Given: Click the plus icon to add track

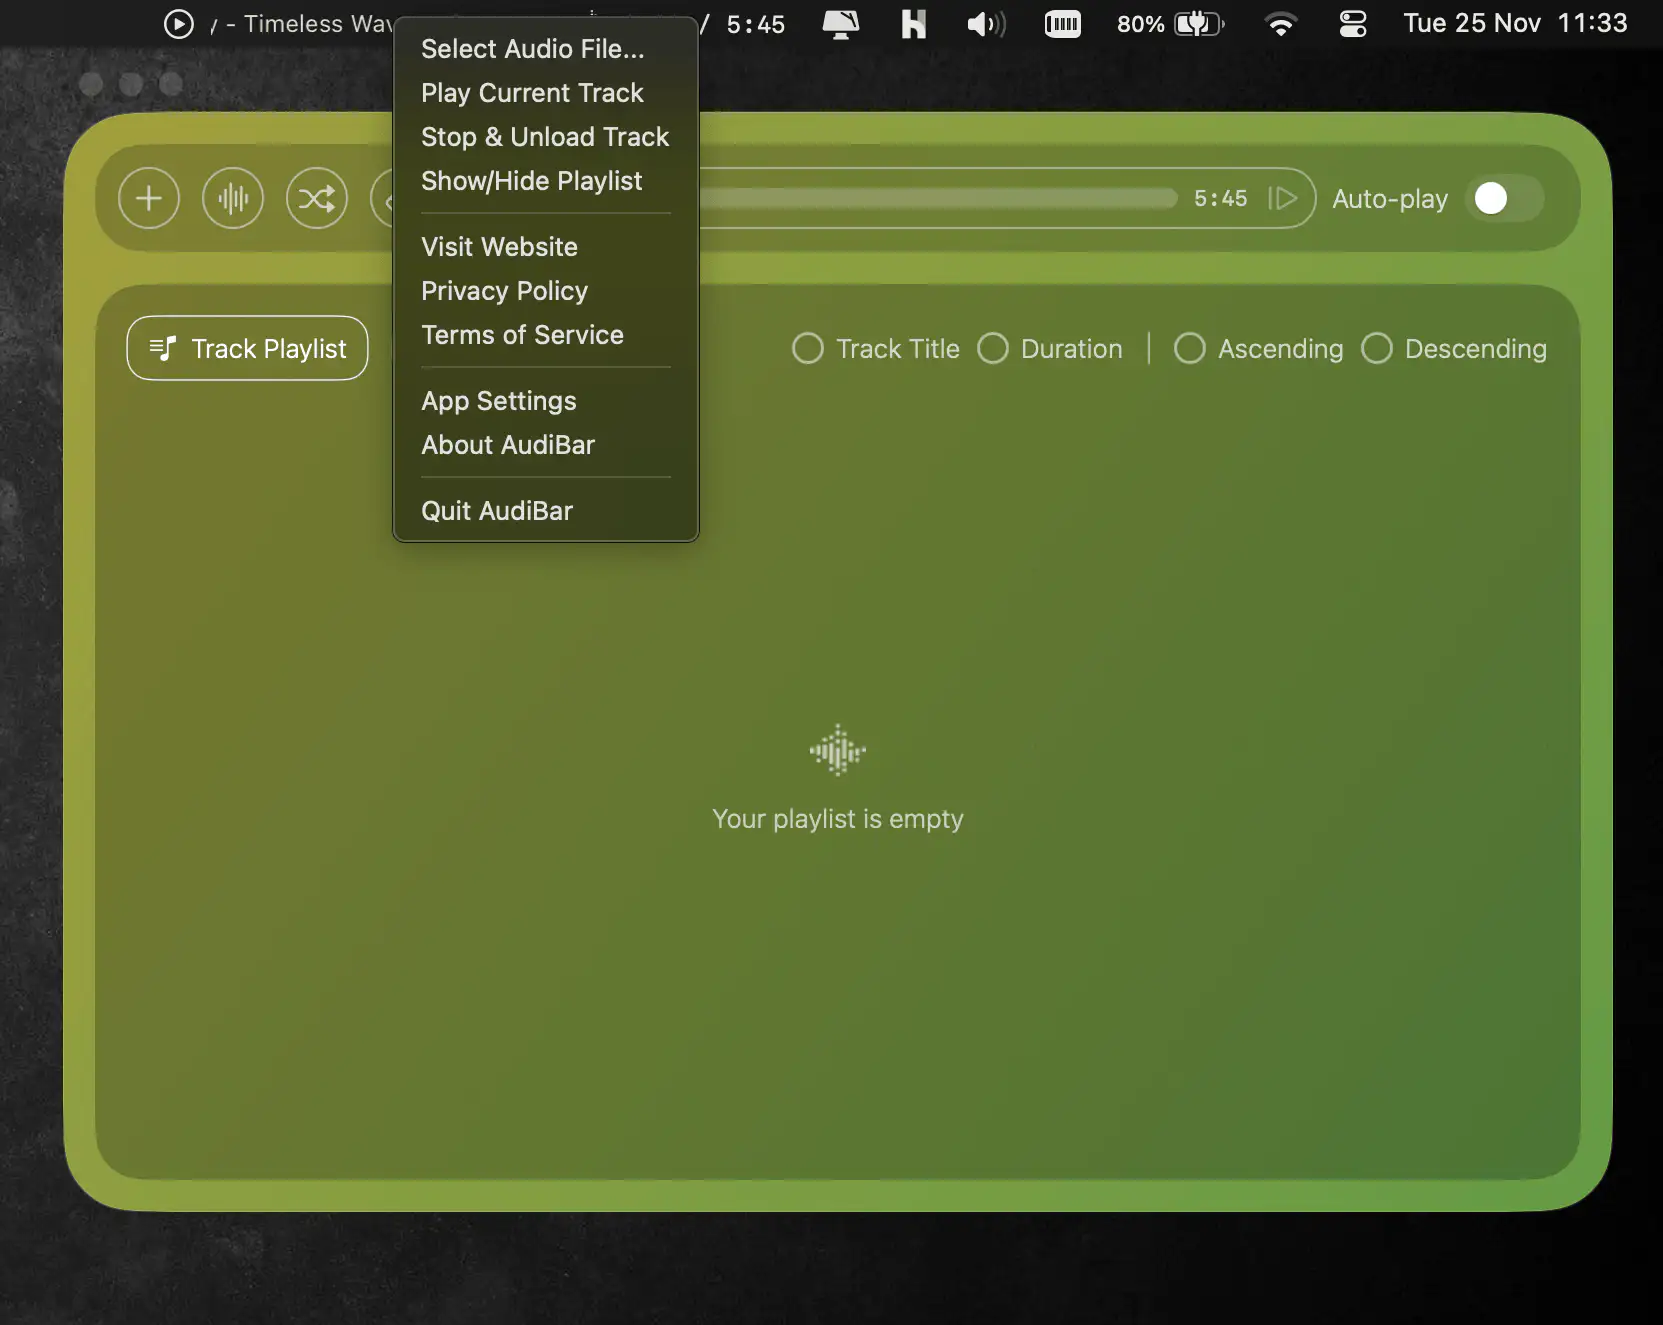Looking at the screenshot, I should [x=149, y=198].
